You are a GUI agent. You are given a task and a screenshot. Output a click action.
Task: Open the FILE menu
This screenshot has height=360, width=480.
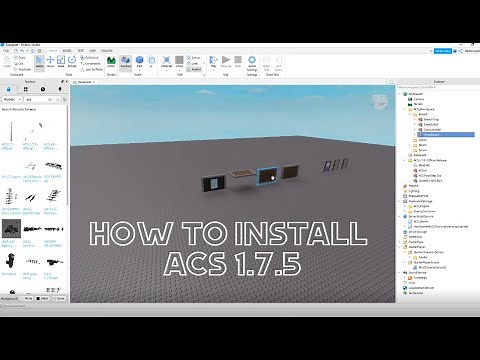6,51
